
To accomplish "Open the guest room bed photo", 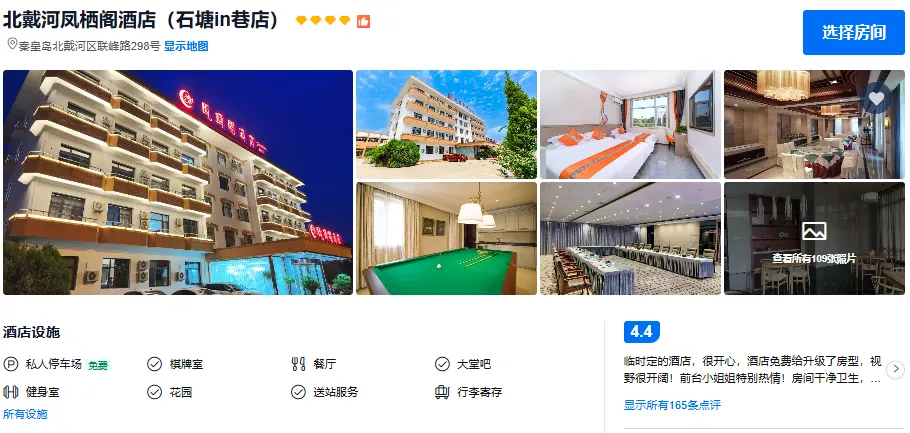I will (630, 124).
